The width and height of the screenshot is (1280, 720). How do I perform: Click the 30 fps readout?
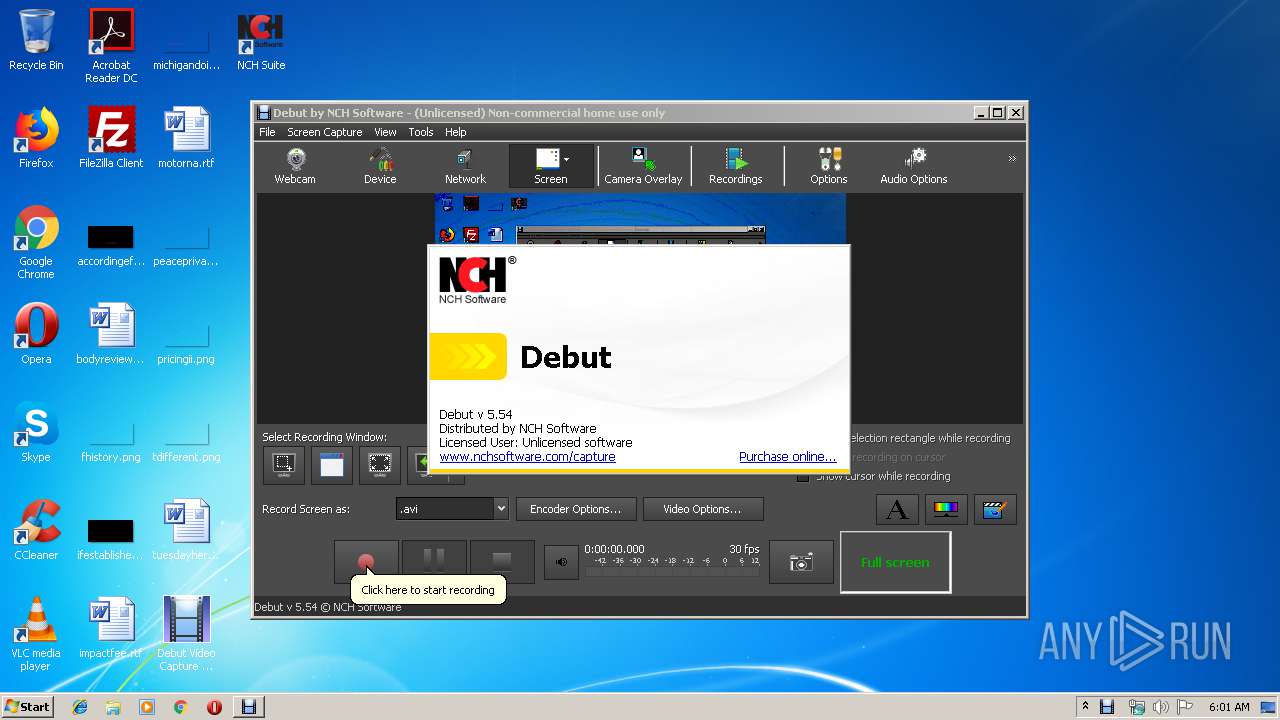coord(744,549)
